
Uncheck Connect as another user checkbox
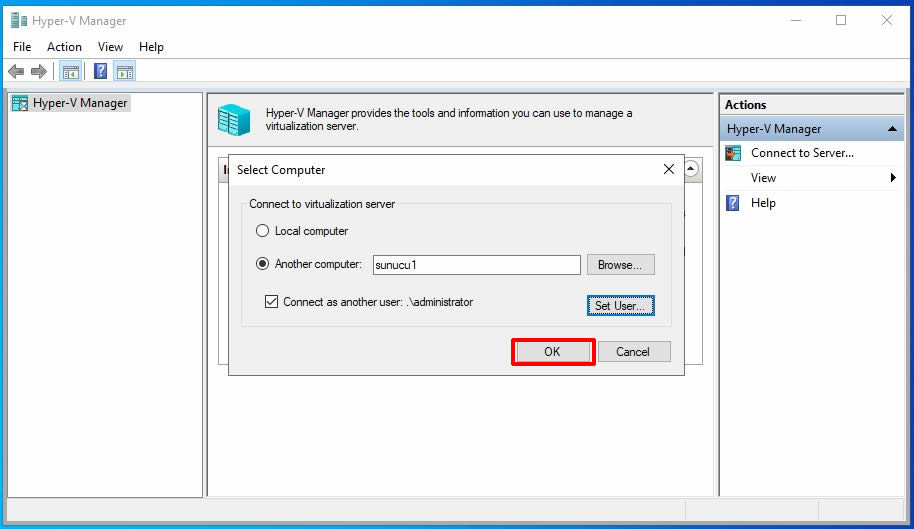pyautogui.click(x=271, y=302)
